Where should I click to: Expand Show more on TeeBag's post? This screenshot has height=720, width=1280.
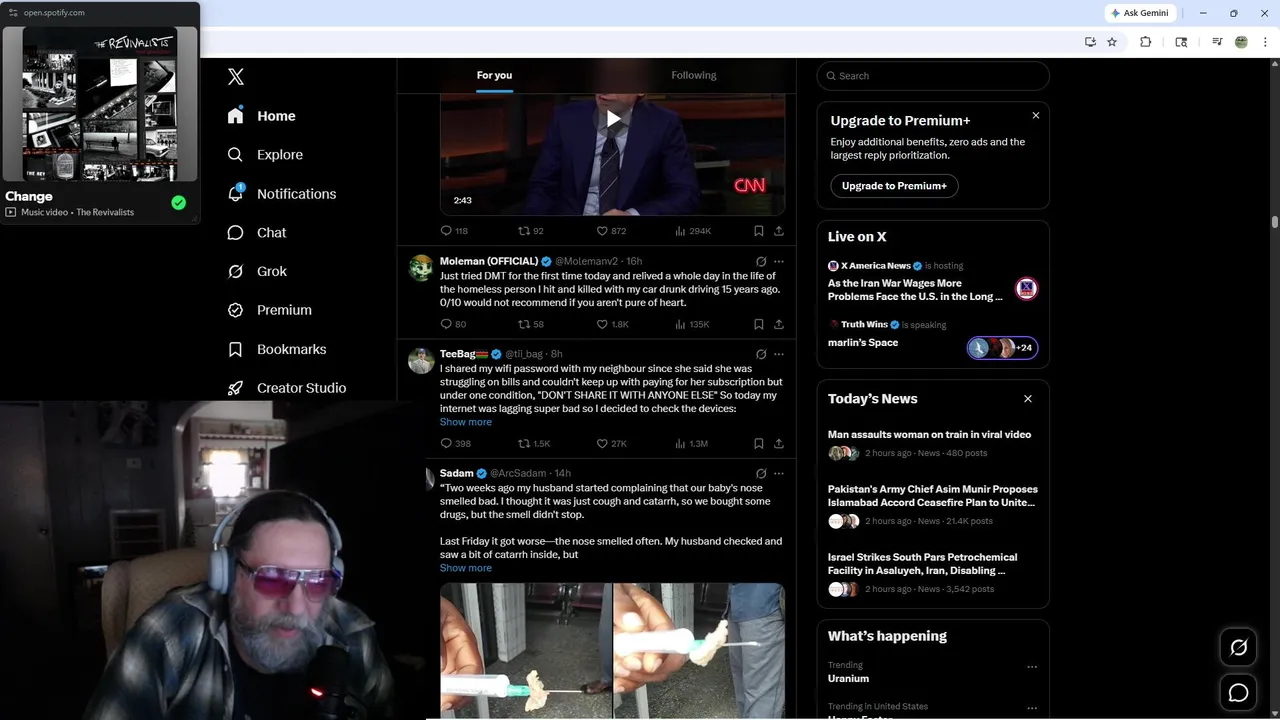point(466,422)
